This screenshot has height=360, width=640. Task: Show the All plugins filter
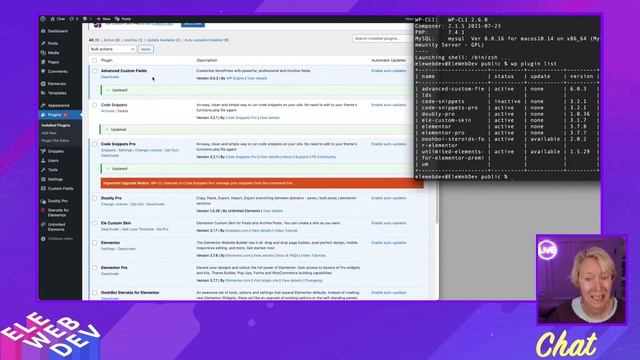click(94, 40)
